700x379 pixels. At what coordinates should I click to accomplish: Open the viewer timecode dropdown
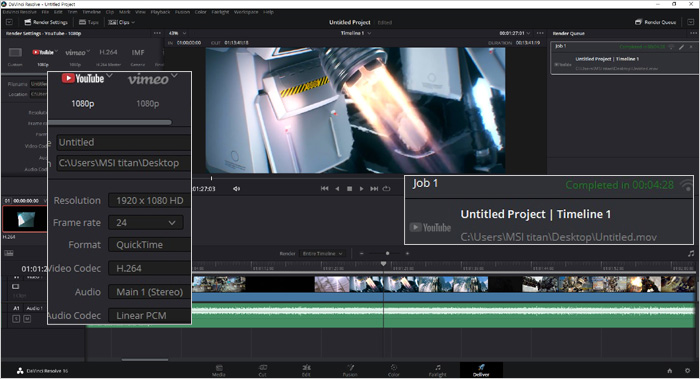515,33
